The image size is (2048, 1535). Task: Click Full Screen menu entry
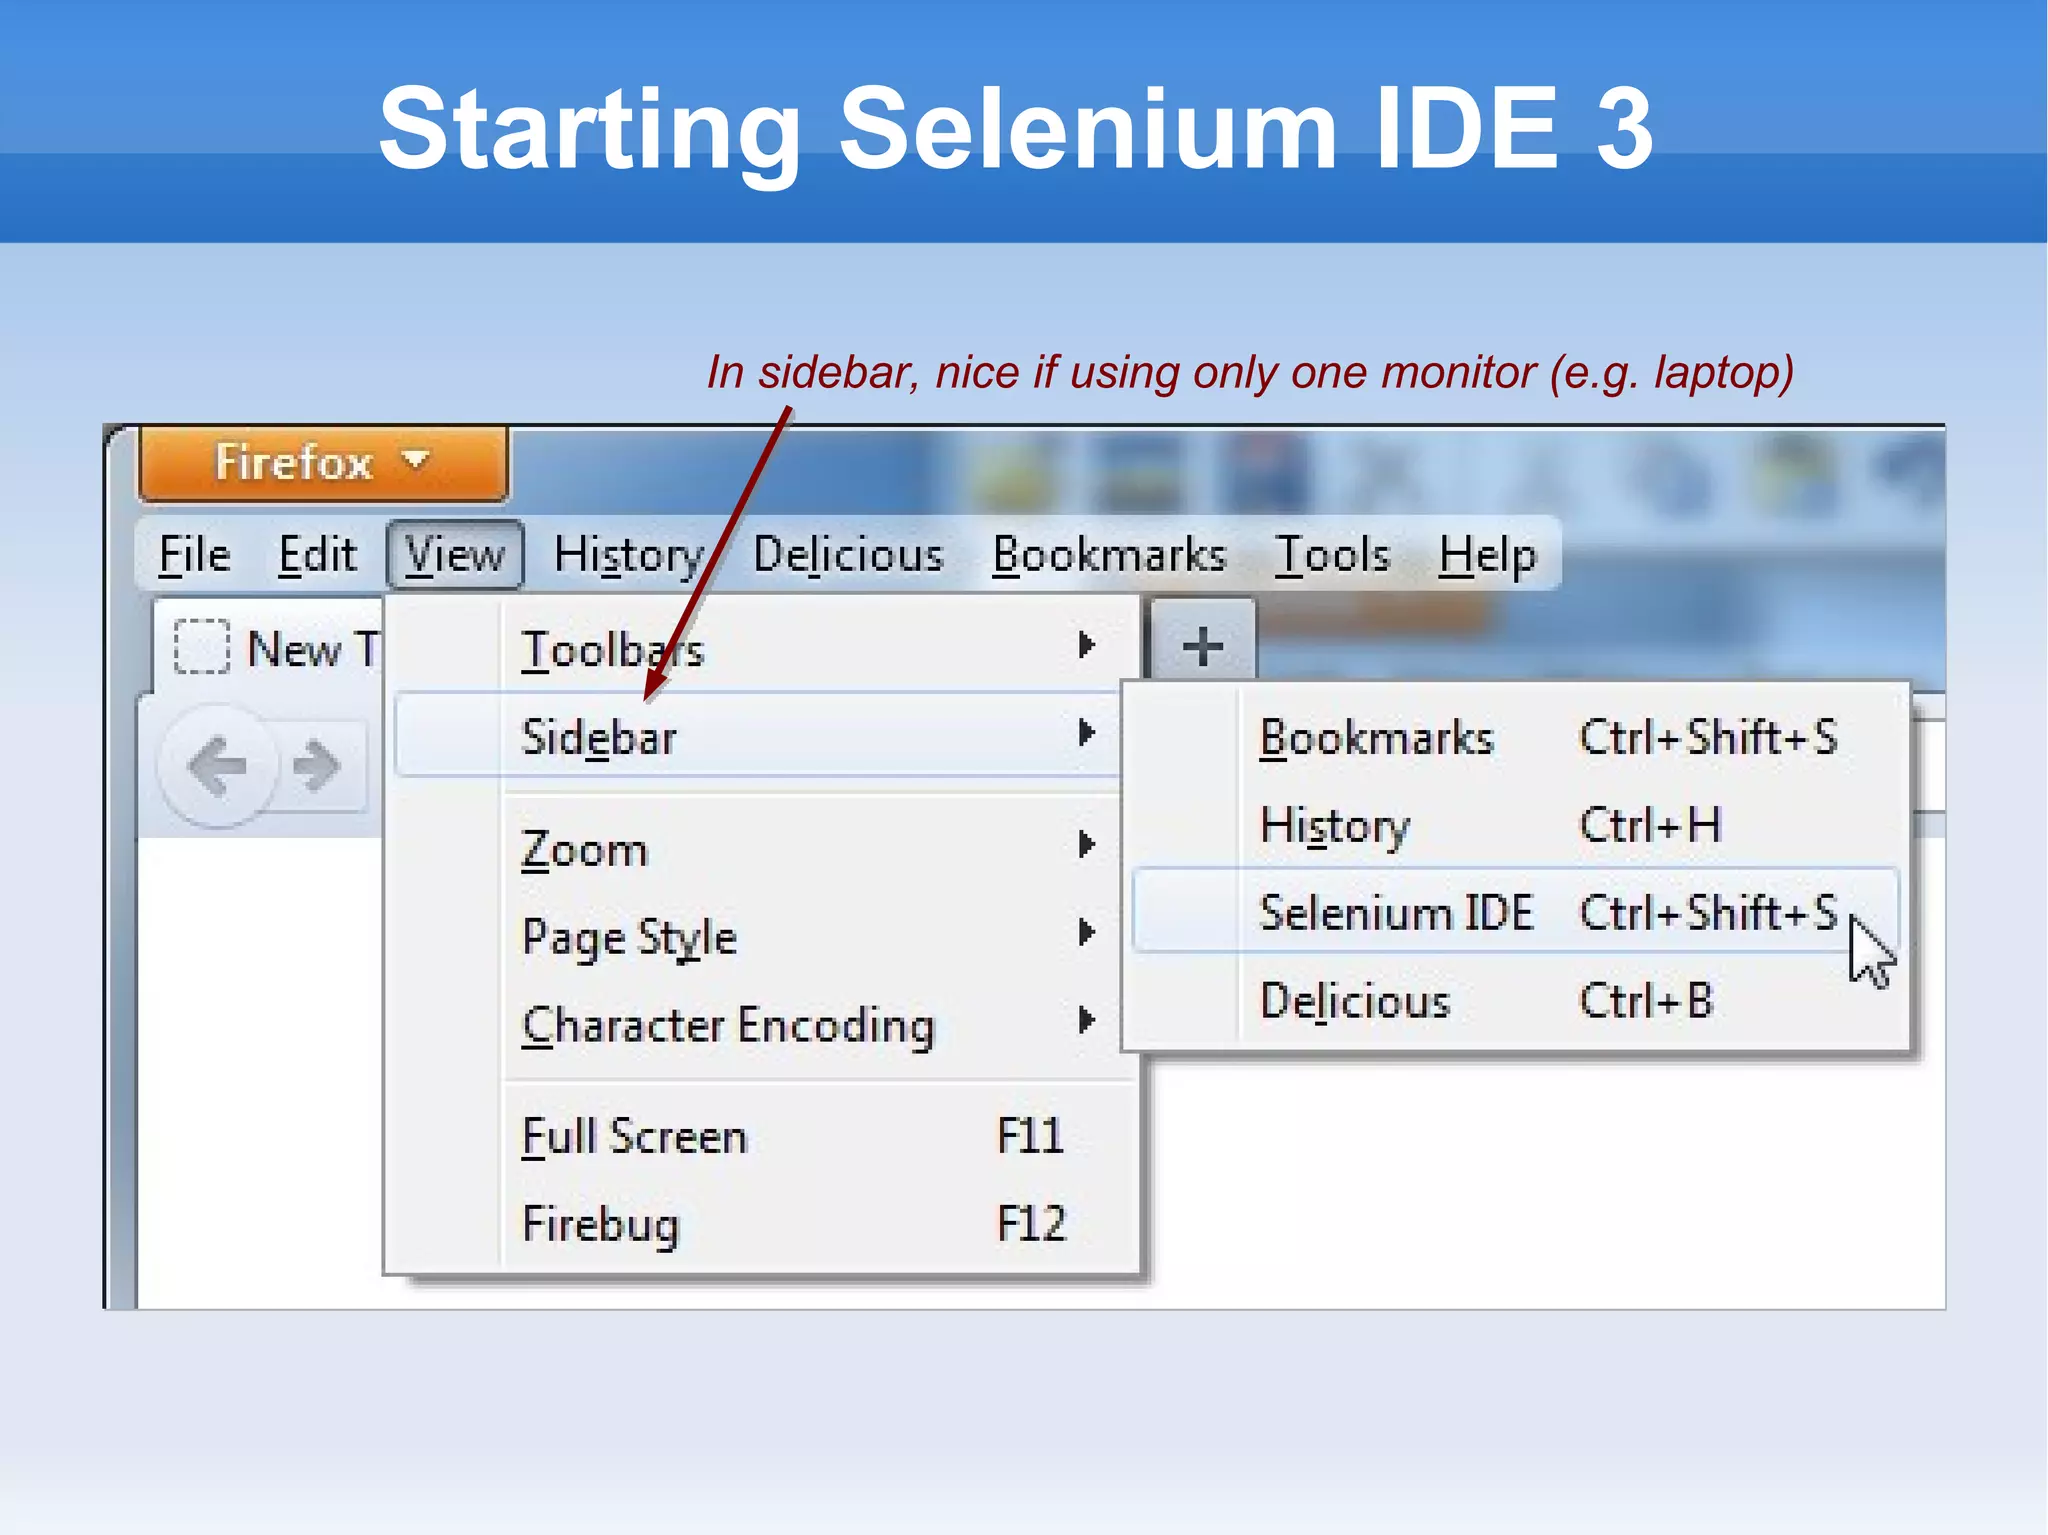coord(635,1136)
